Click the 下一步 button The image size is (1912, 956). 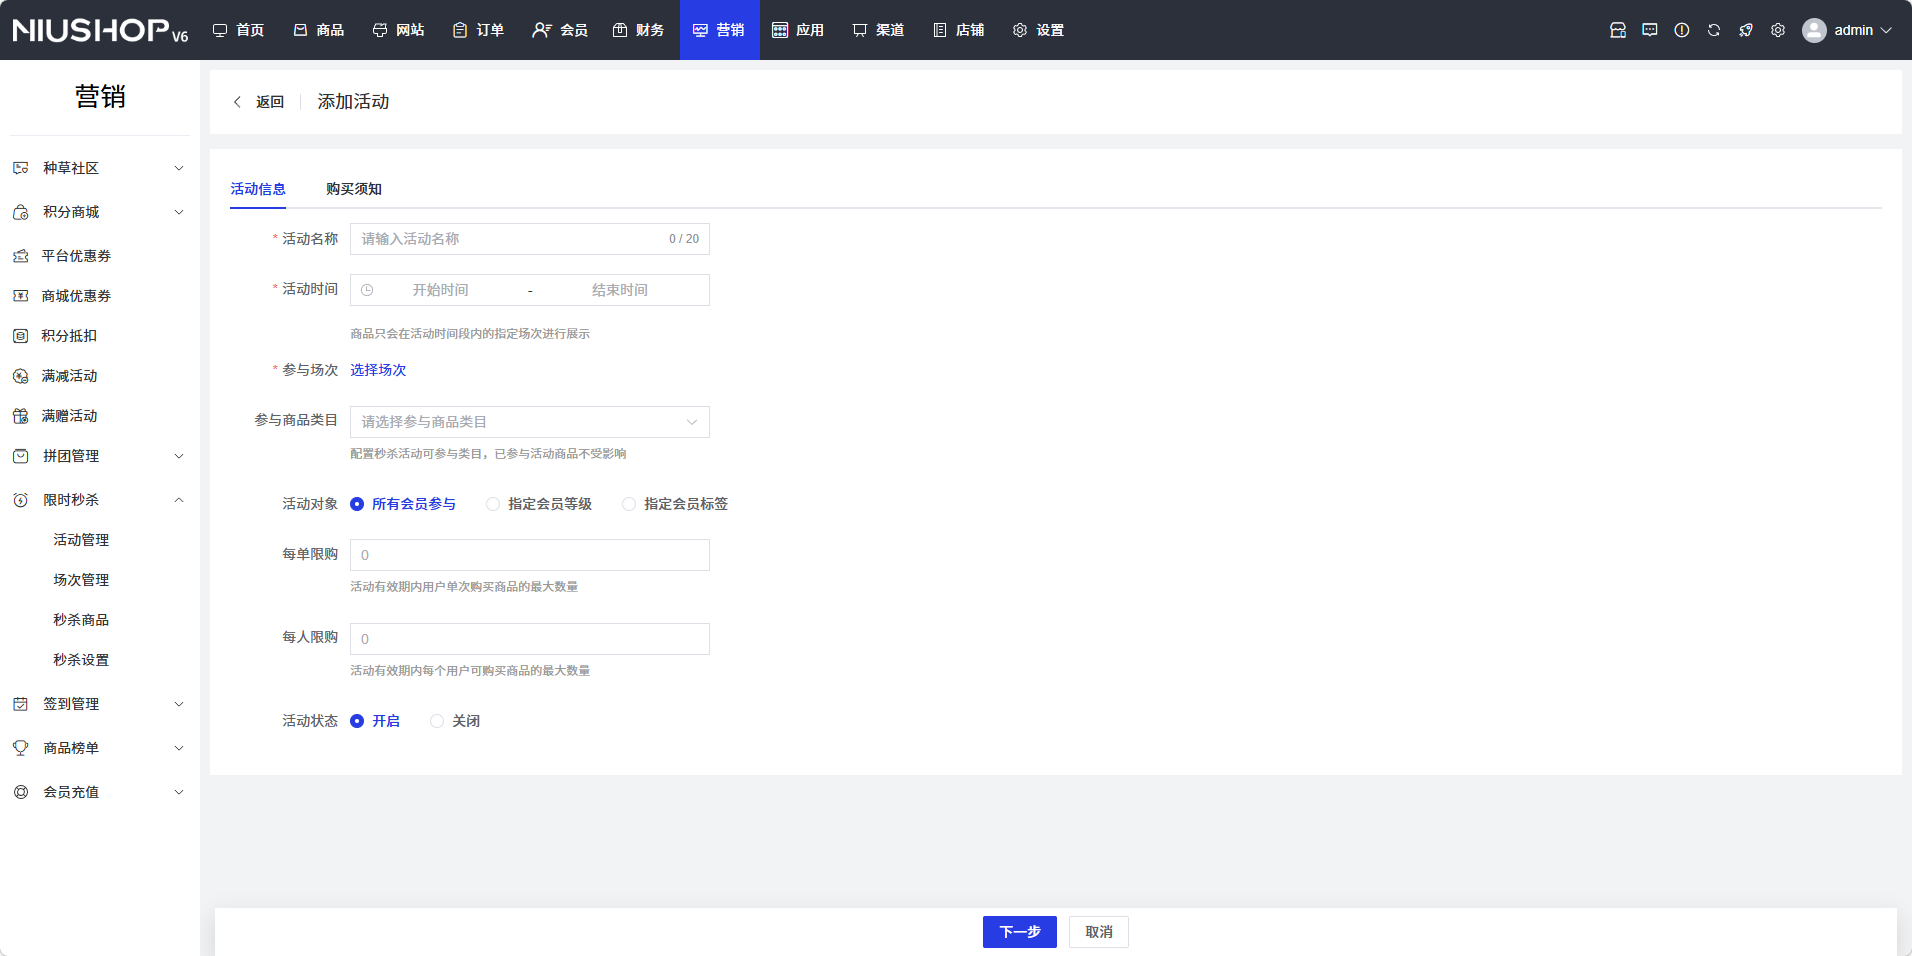click(1020, 932)
